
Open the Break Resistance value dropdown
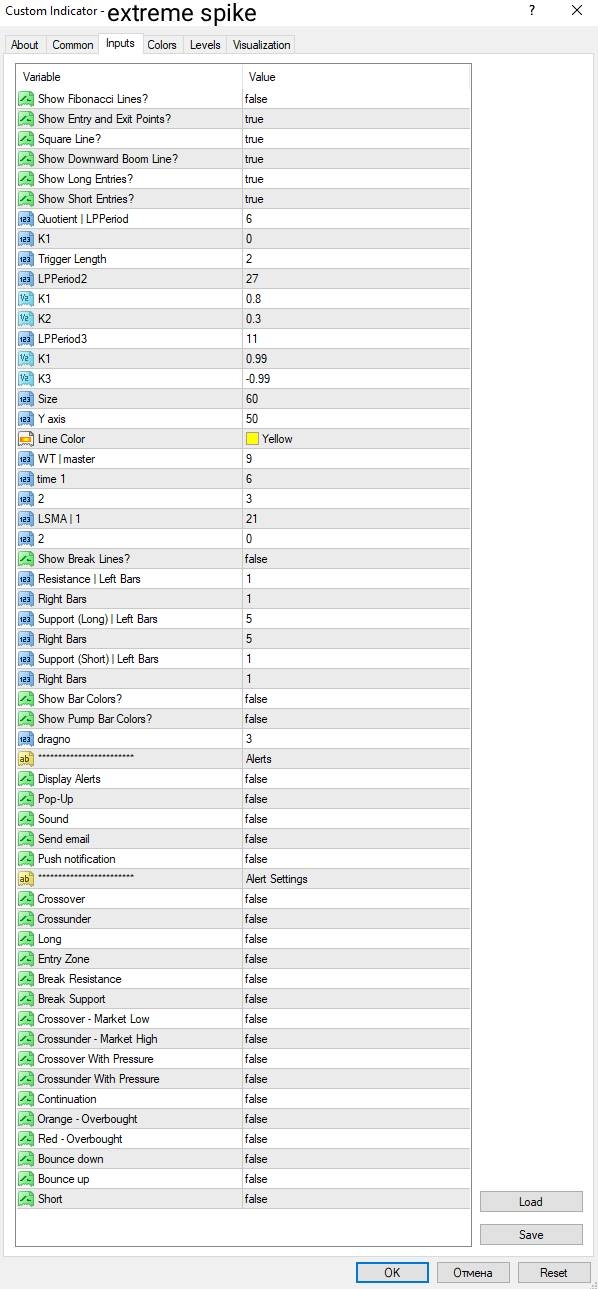[356, 979]
